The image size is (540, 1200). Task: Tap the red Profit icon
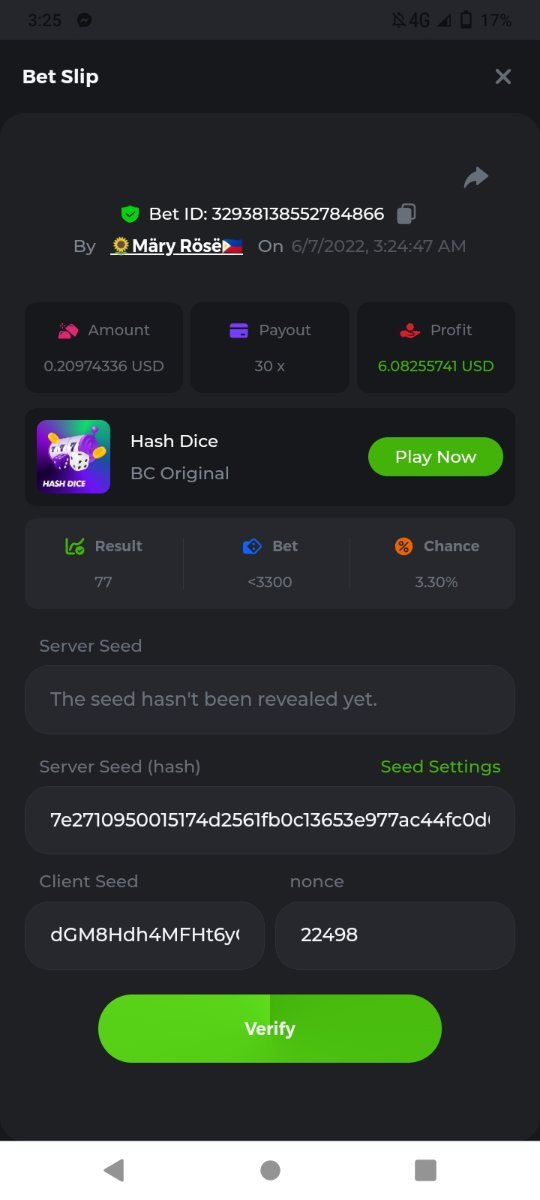409,330
